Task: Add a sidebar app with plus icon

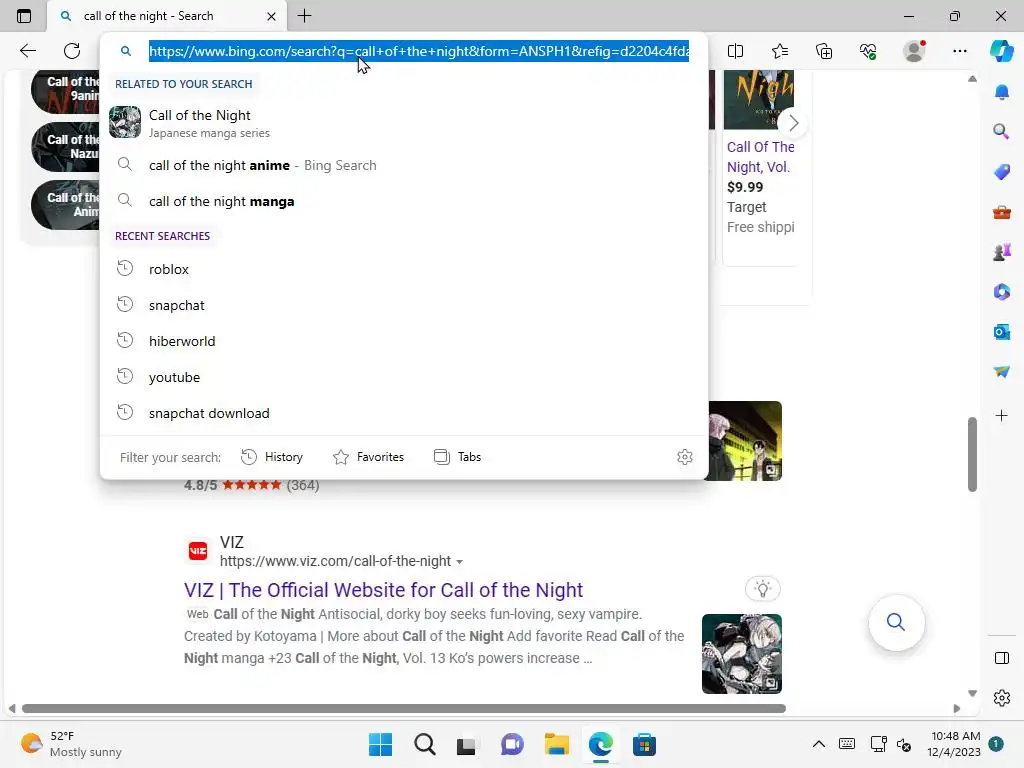Action: 1002,415
